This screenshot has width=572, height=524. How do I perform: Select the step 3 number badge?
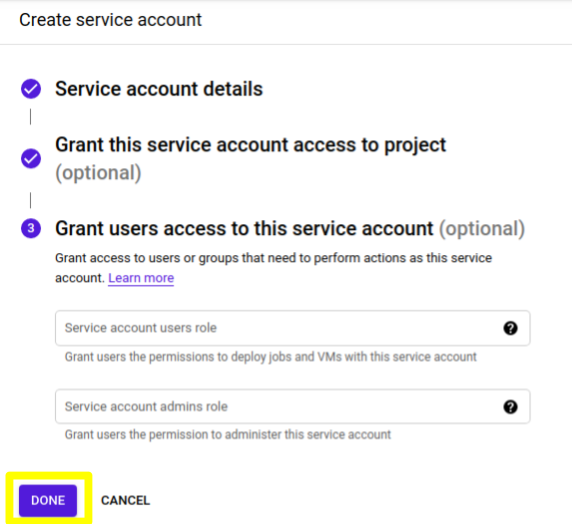coord(31,228)
